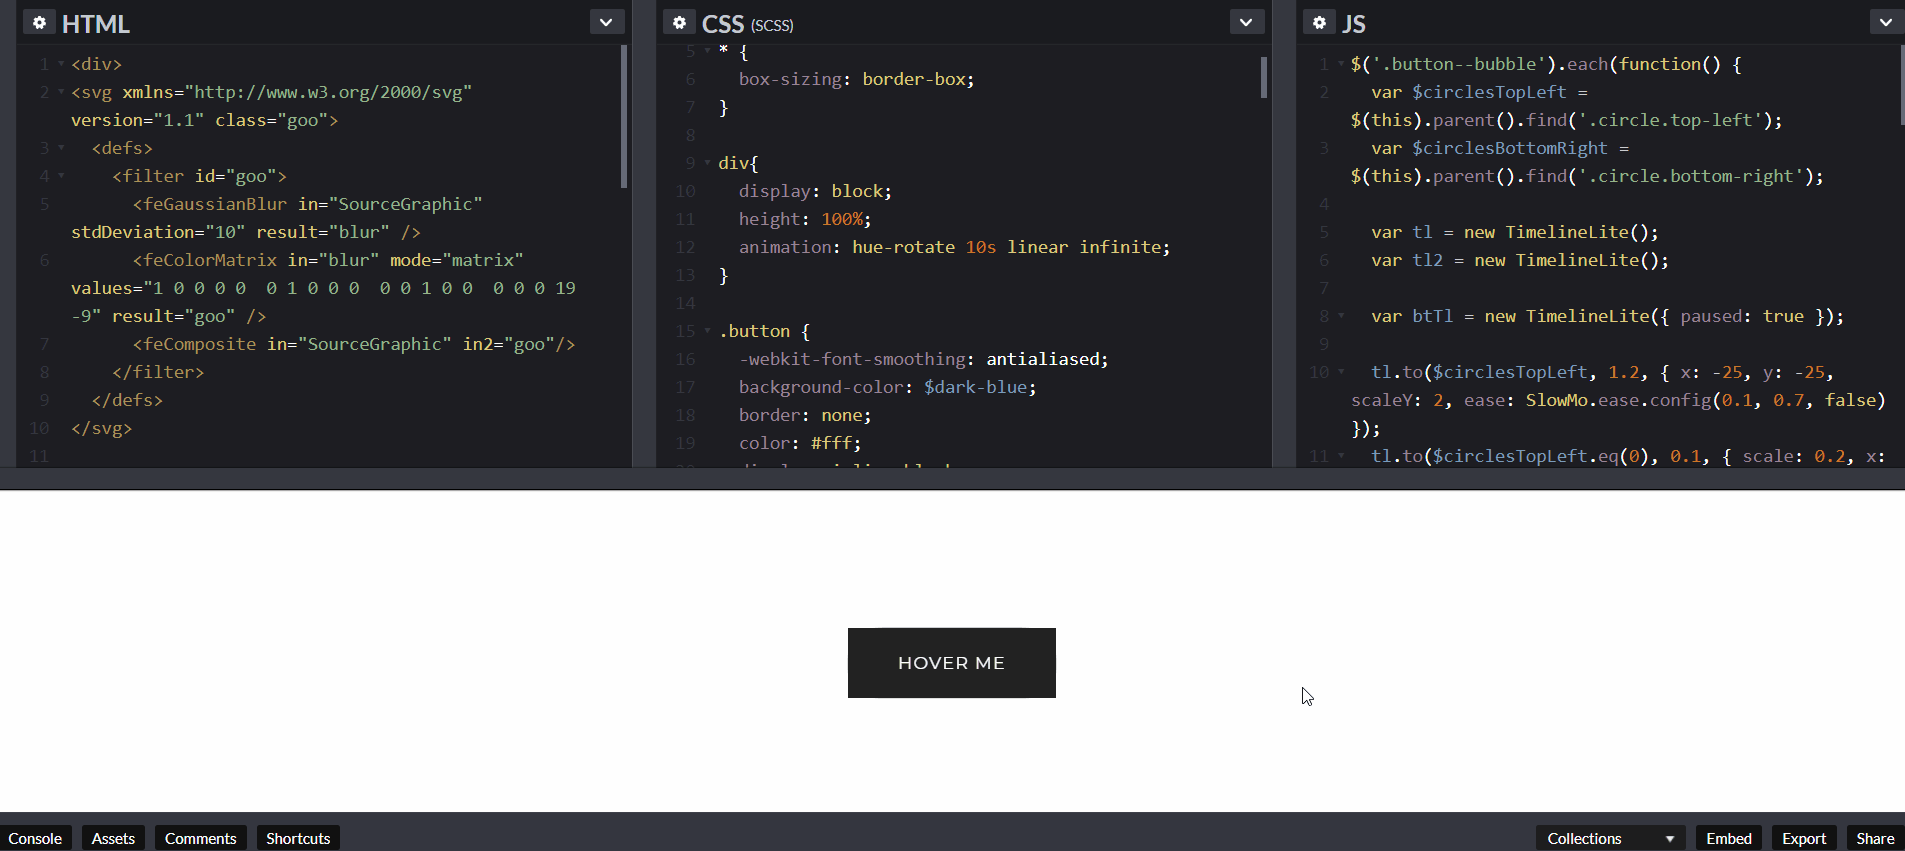The height and width of the screenshot is (851, 1905).
Task: Expand the CSS panel dropdown chevron
Action: pos(1246,22)
